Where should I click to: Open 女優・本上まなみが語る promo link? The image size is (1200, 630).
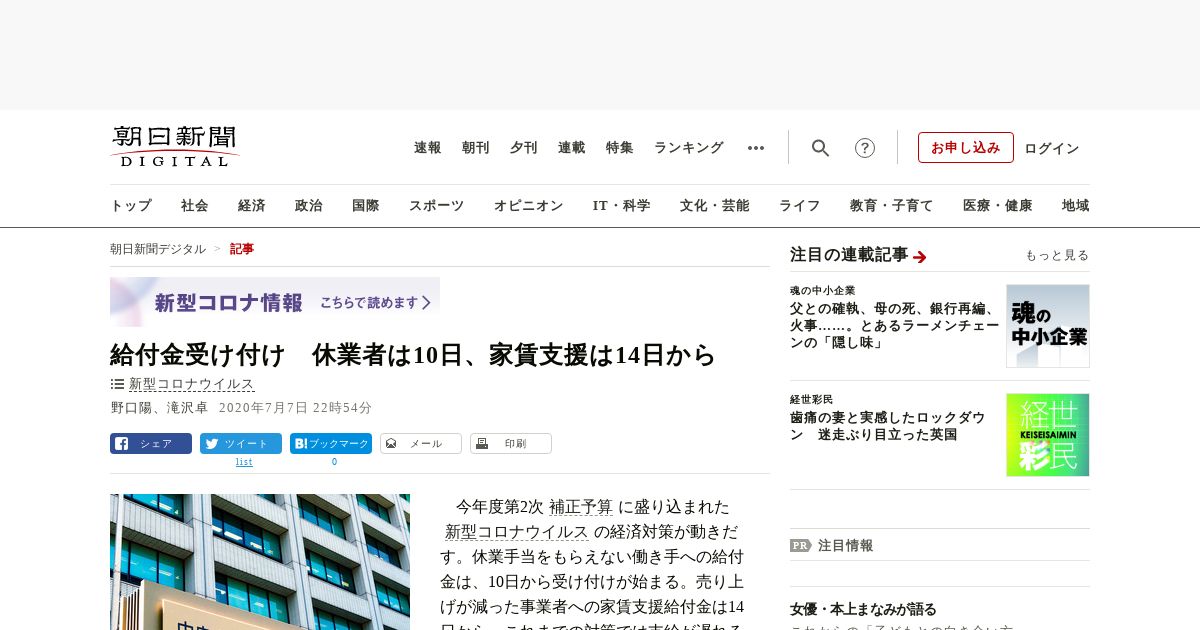click(x=863, y=609)
